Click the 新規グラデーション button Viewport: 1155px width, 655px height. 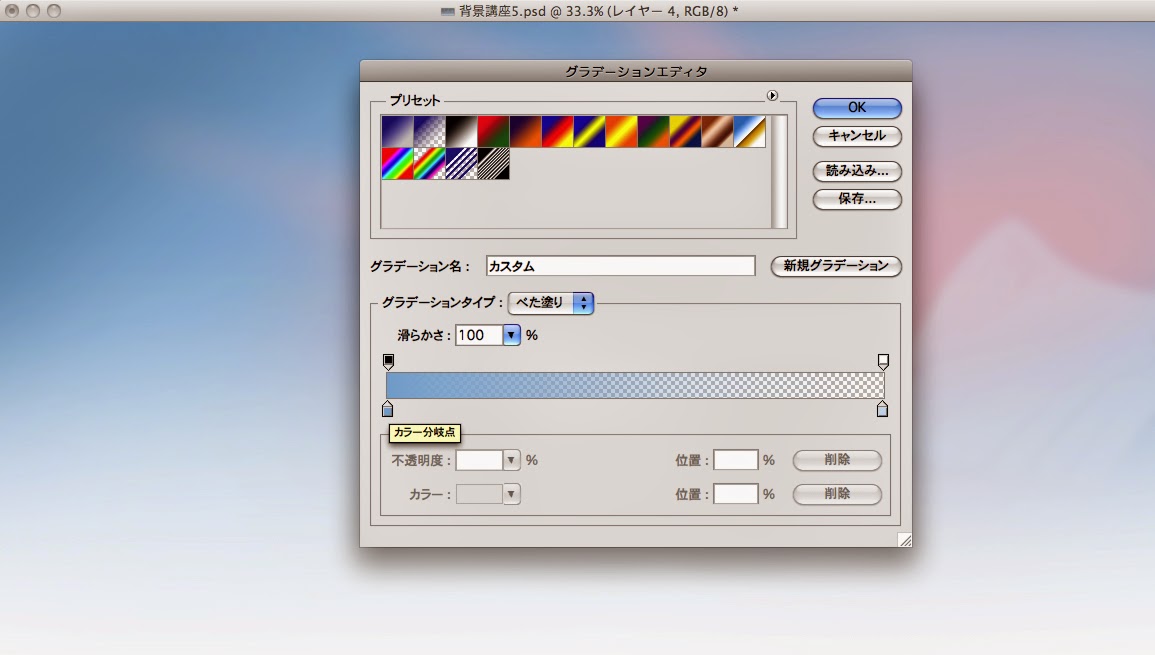pyautogui.click(x=836, y=266)
